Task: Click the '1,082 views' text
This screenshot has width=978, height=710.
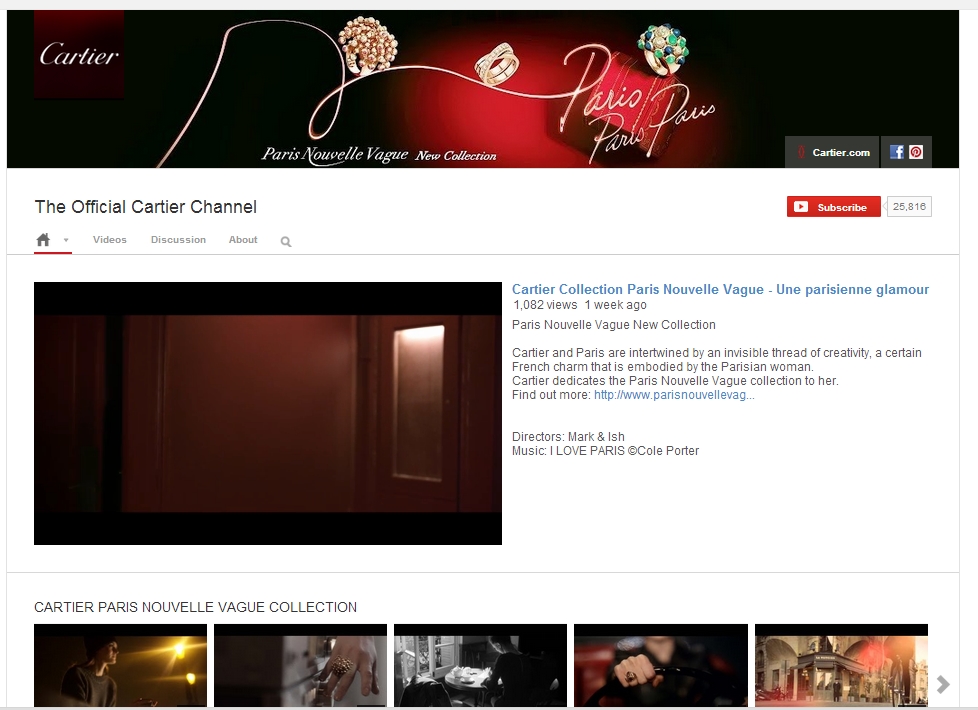Action: click(545, 305)
